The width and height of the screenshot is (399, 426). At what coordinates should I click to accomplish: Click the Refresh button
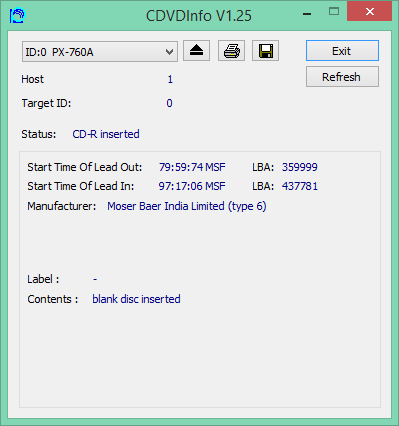(x=342, y=77)
